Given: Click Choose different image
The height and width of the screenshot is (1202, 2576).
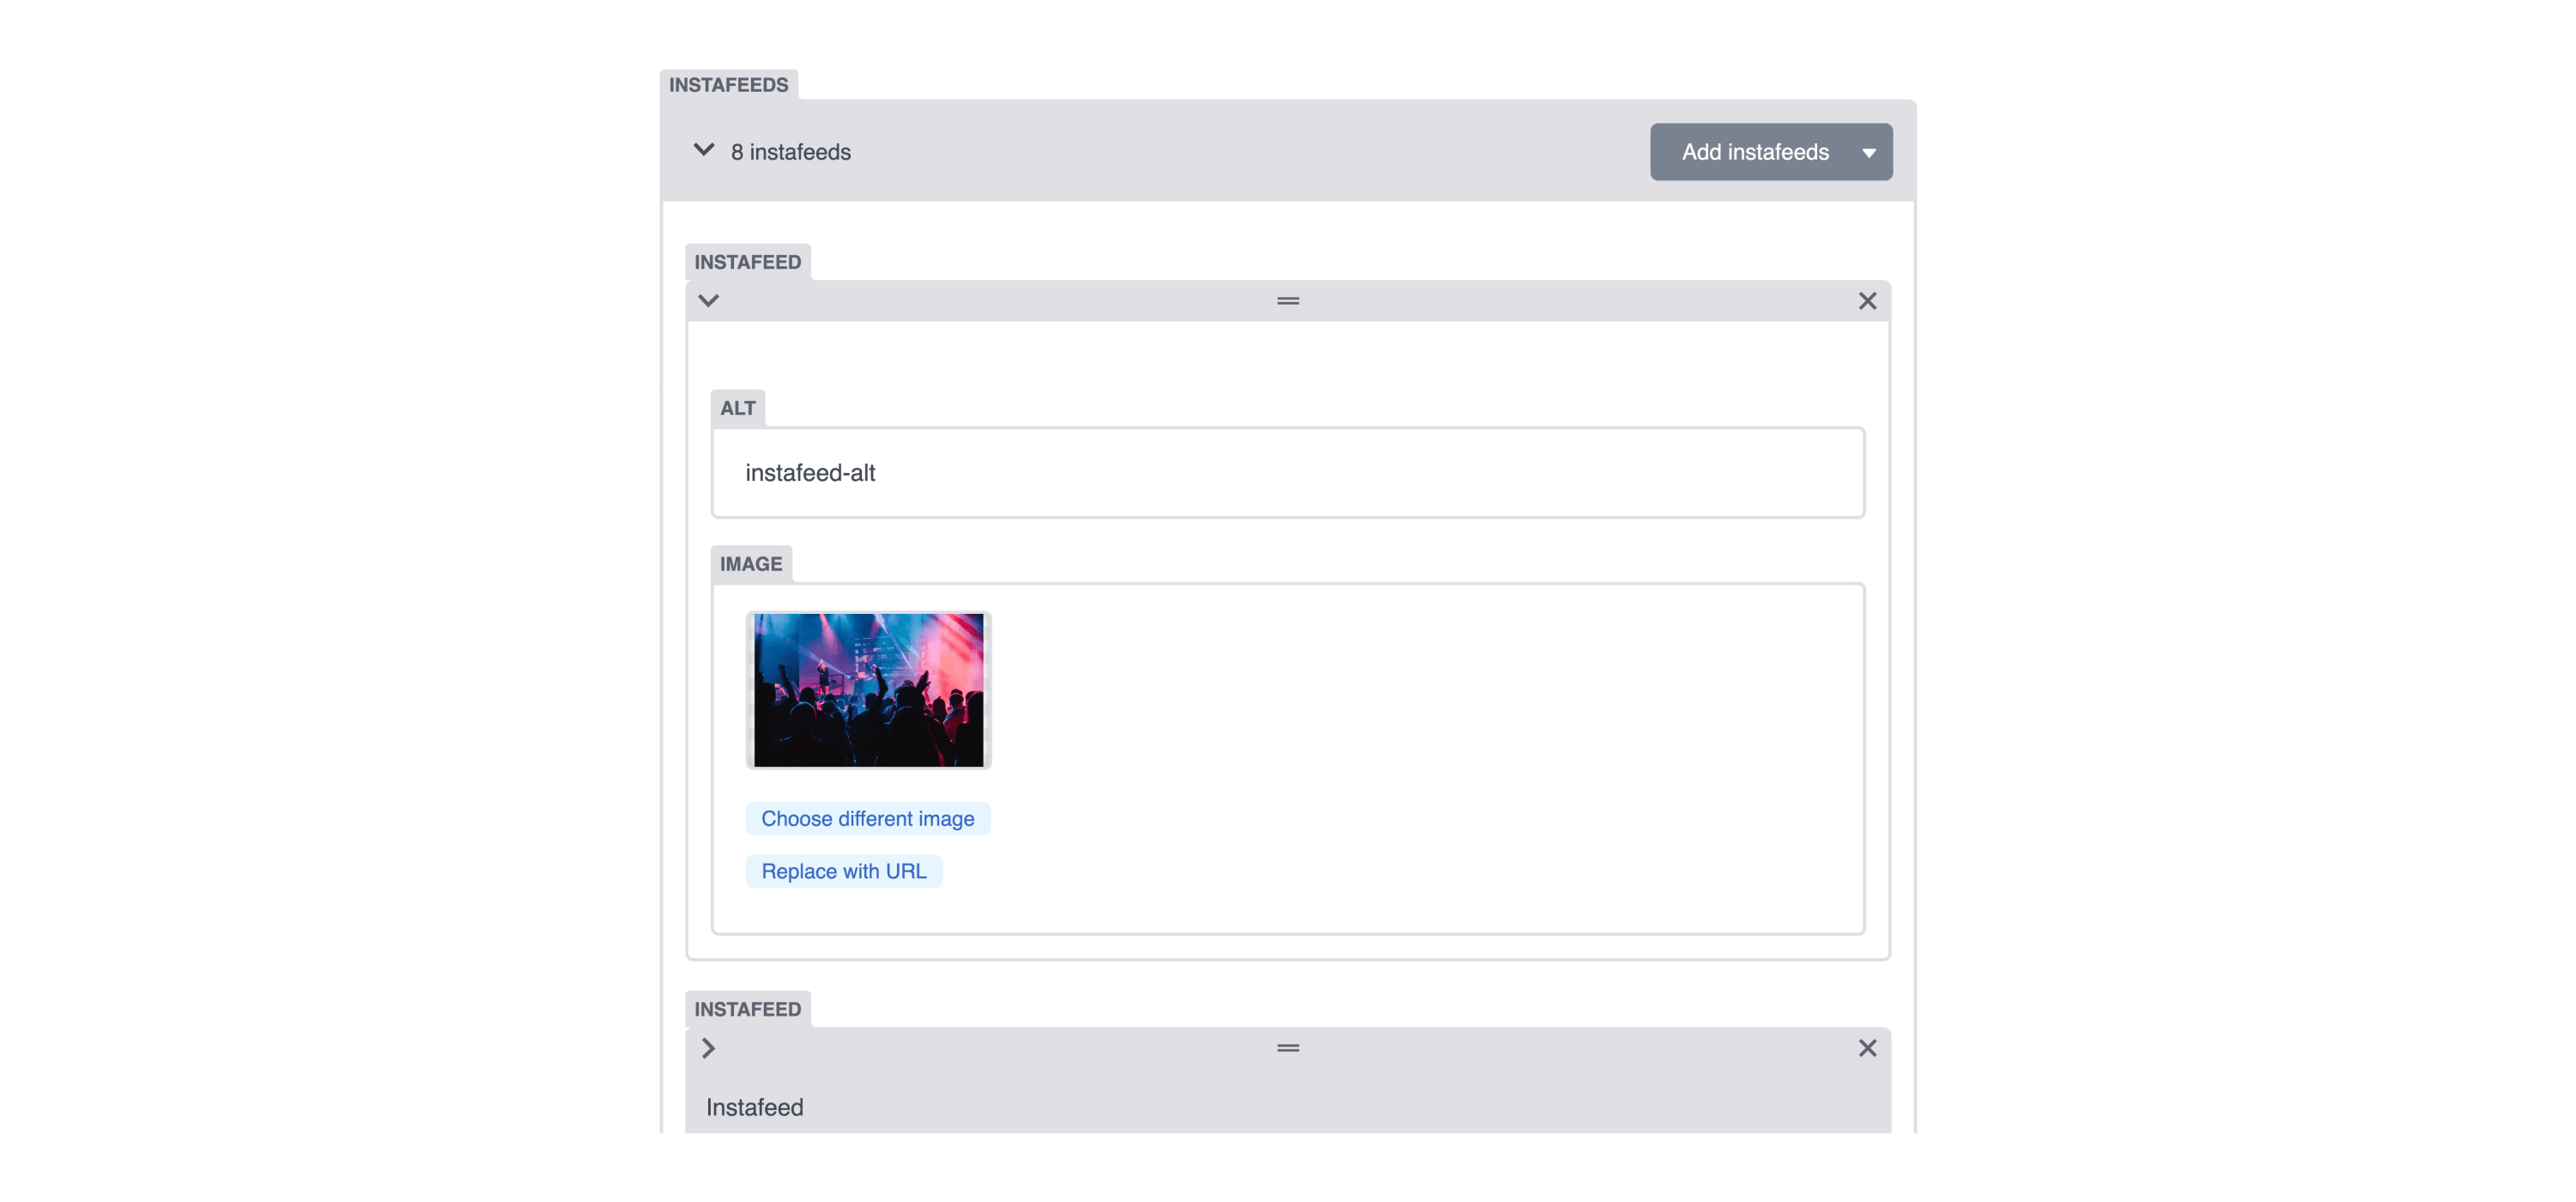Looking at the screenshot, I should pos(867,819).
